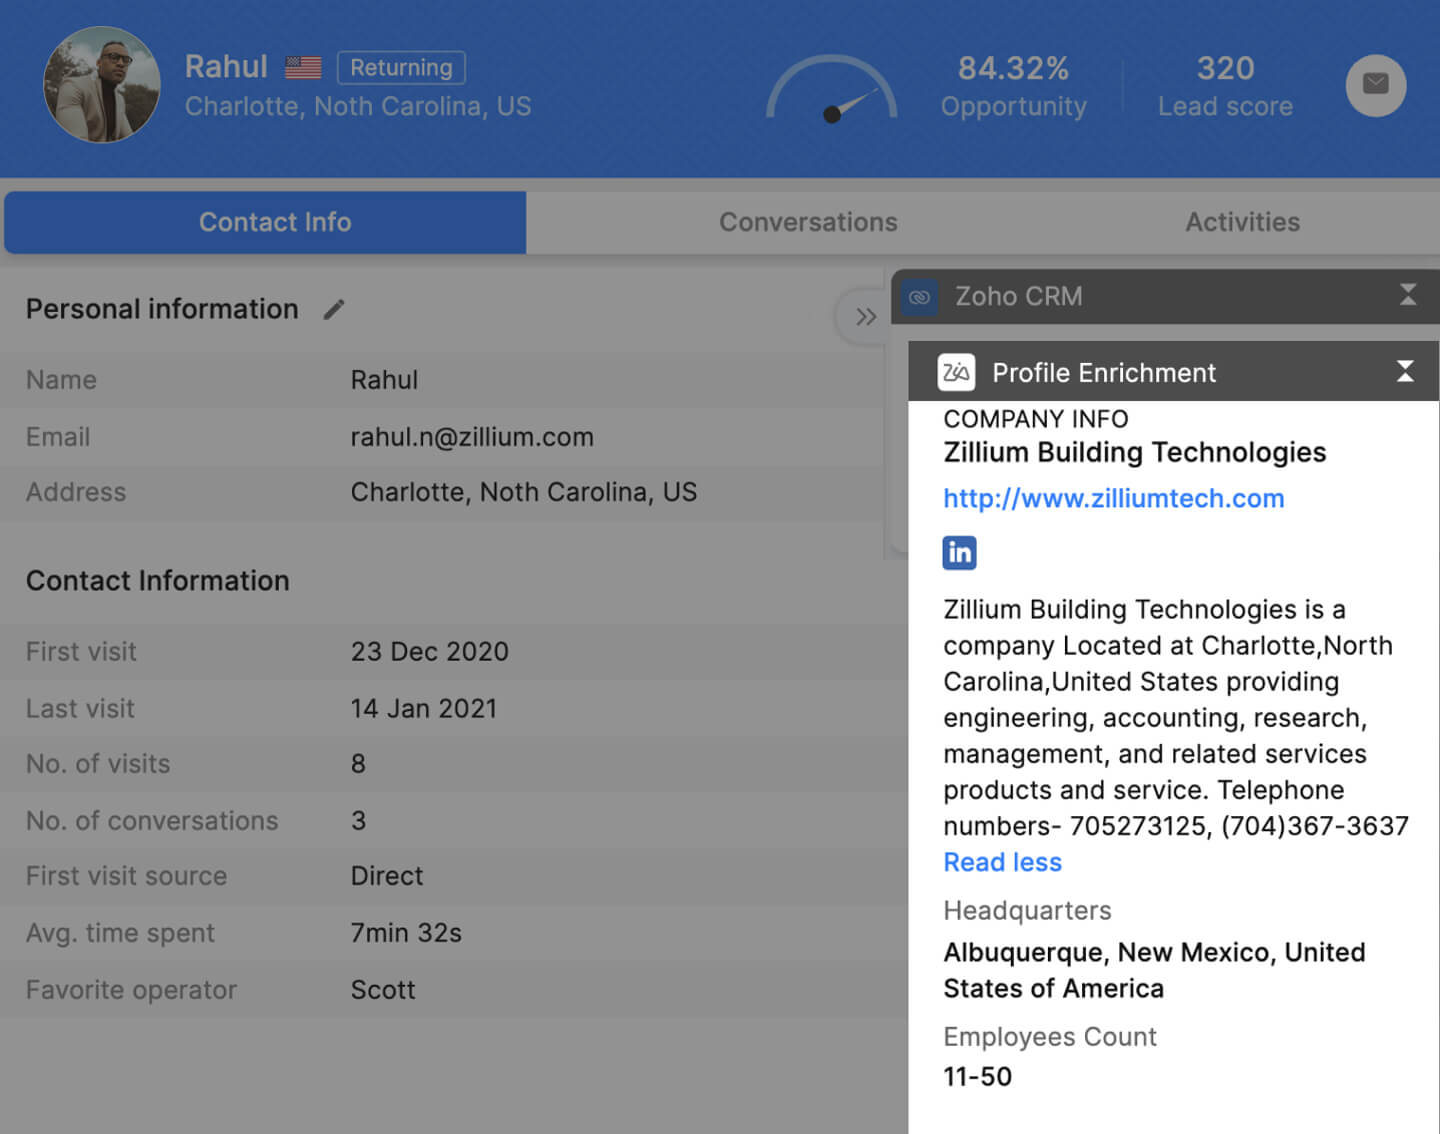
Task: Click the envelope email icon in header
Action: (1375, 85)
